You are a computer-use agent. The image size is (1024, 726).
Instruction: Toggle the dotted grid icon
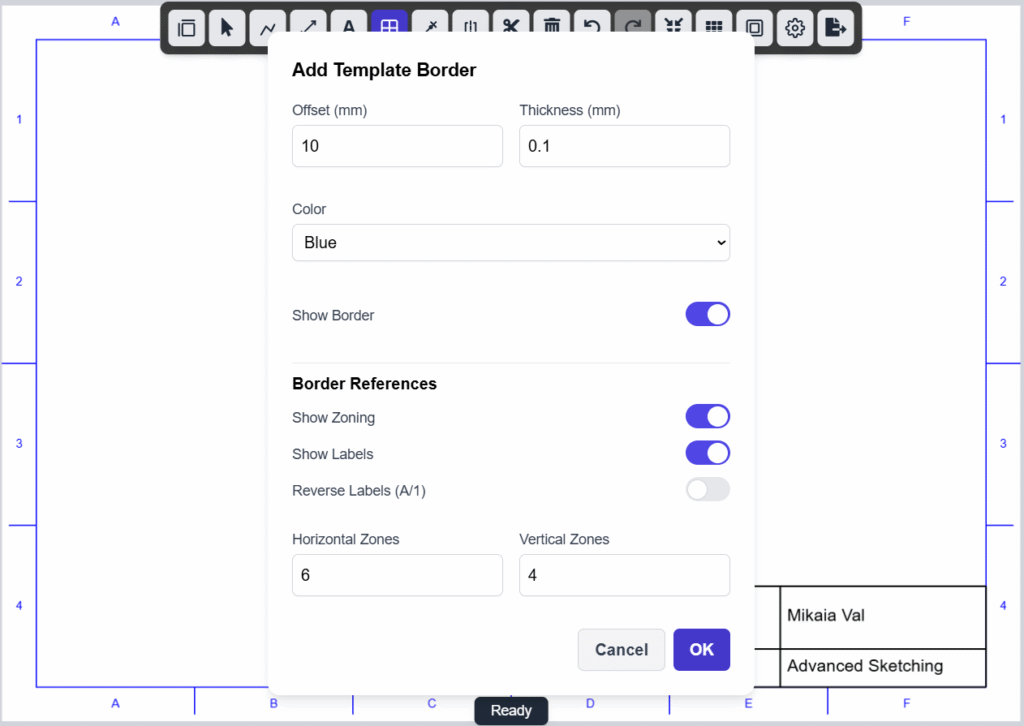pyautogui.click(x=714, y=28)
